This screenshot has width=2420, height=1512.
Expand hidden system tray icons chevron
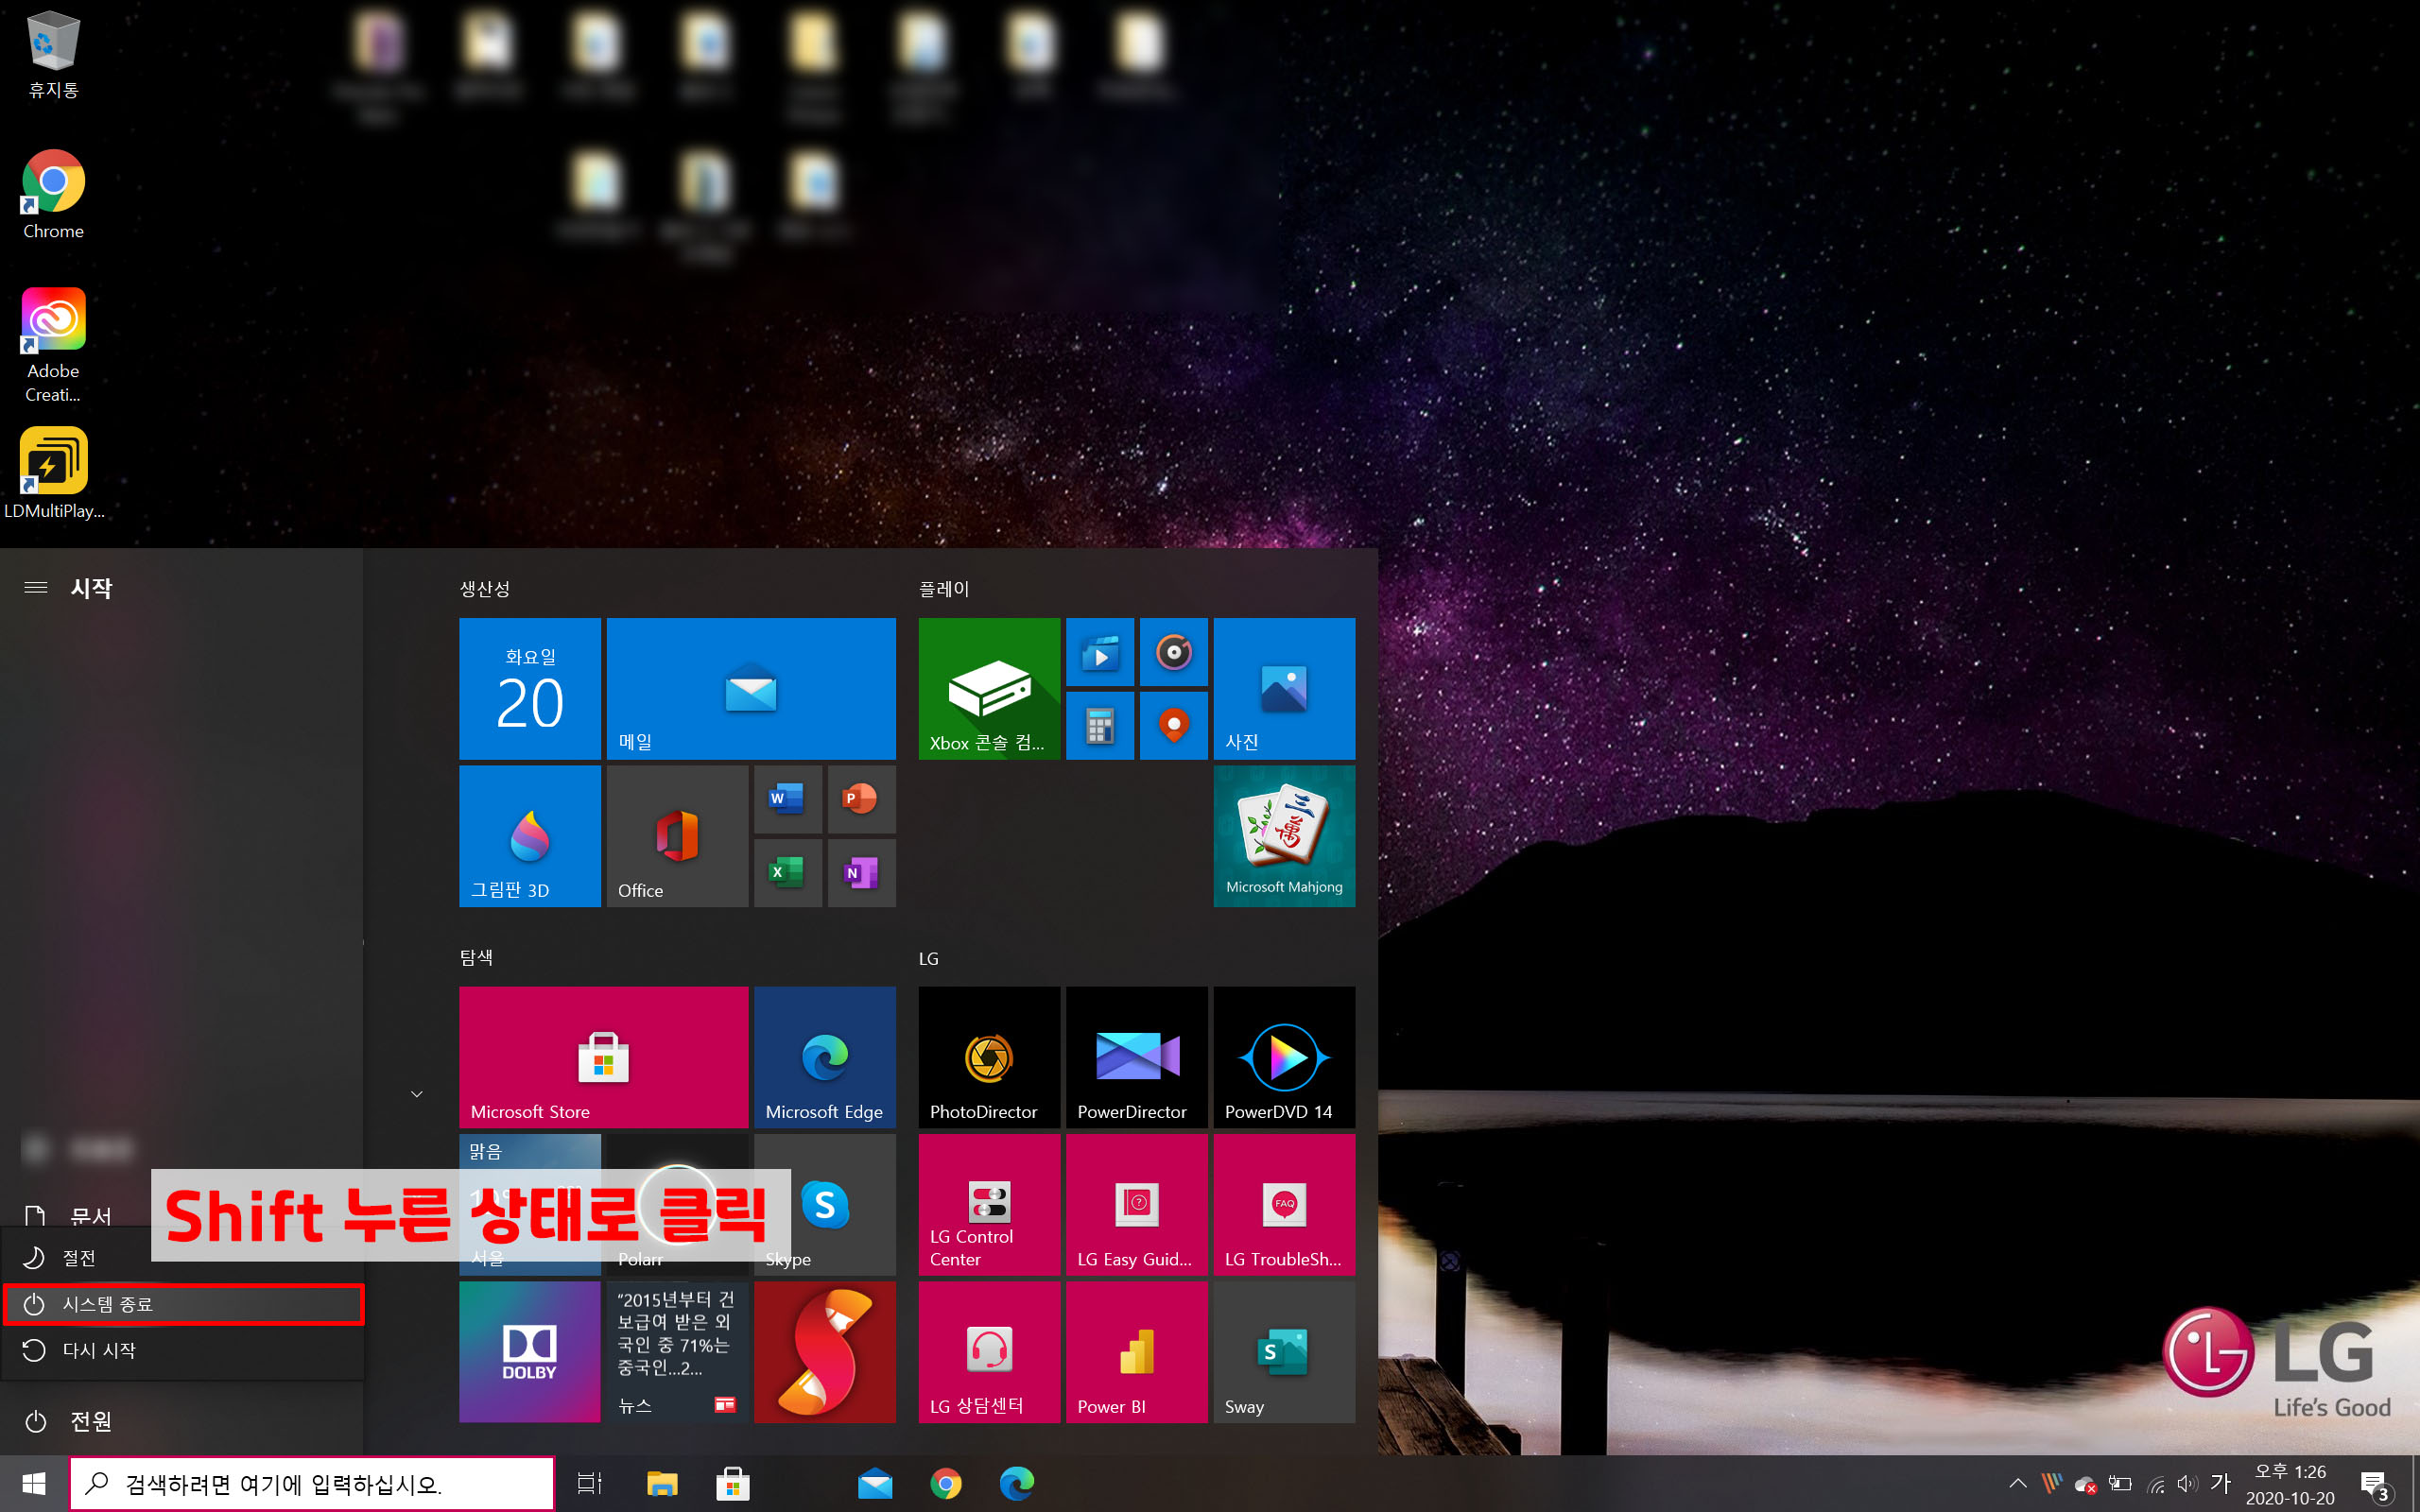2017,1483
